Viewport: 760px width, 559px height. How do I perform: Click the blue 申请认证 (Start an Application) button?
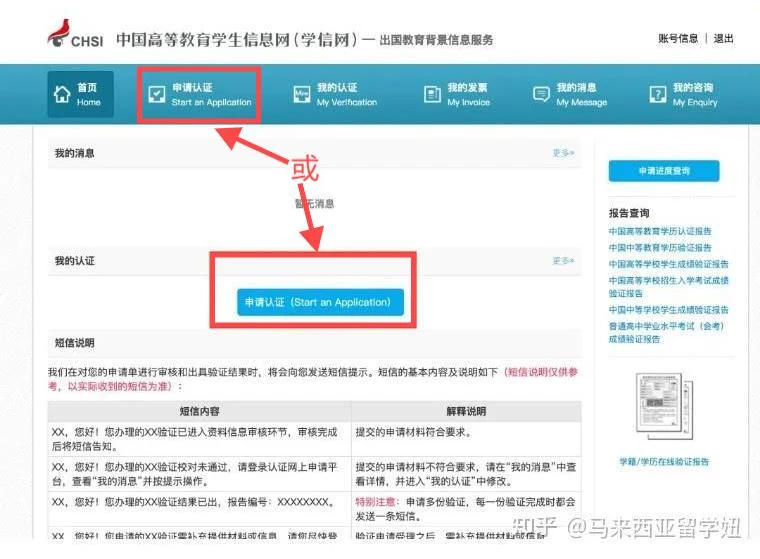[320, 302]
